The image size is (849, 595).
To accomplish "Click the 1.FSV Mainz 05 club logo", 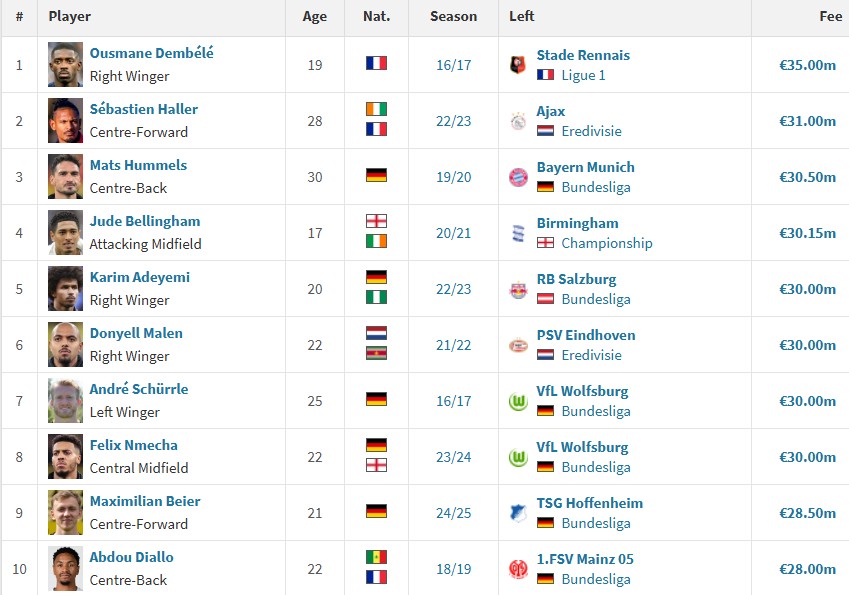I will (518, 569).
